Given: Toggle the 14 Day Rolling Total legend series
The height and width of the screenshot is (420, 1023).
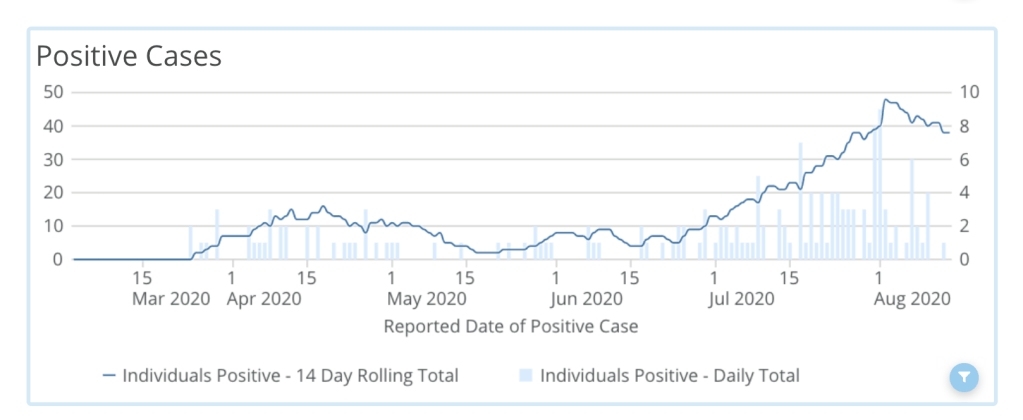Looking at the screenshot, I should pos(290,376).
